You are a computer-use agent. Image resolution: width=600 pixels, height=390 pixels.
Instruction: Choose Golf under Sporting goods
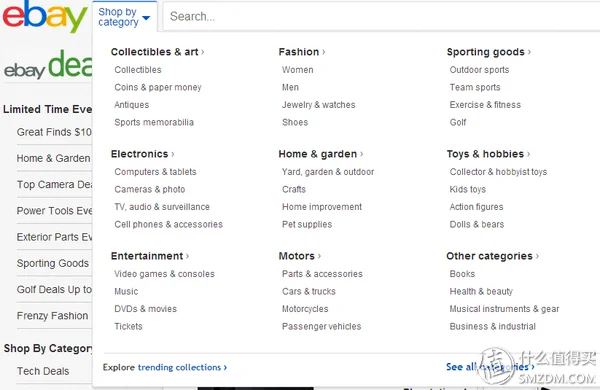[458, 122]
